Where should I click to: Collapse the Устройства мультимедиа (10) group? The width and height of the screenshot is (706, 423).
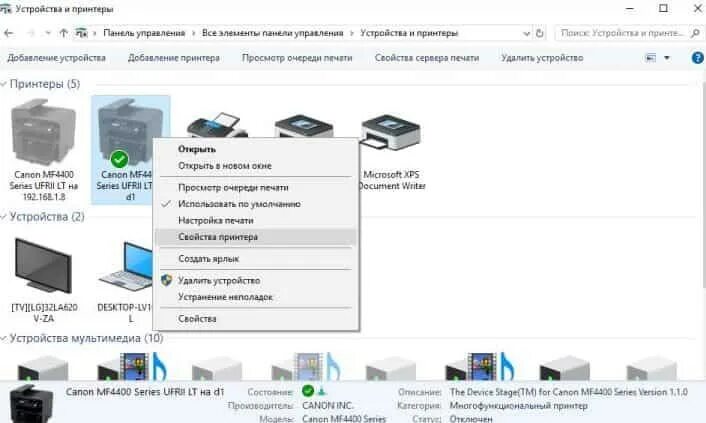coord(4,338)
